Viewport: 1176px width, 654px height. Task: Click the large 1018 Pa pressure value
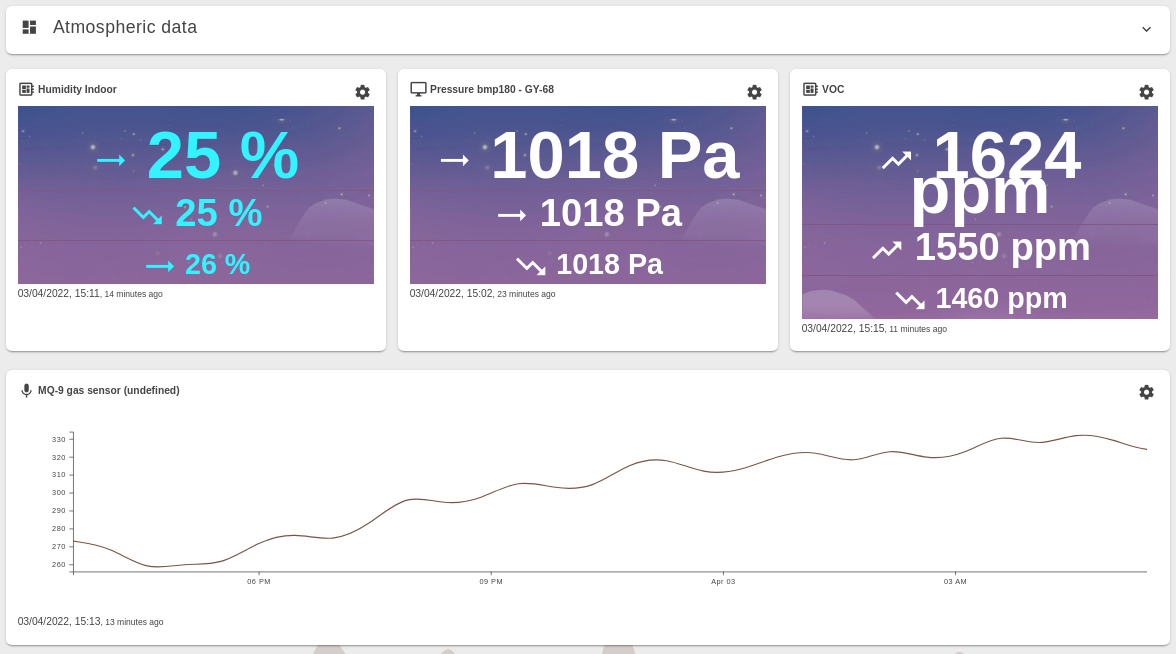pyautogui.click(x=616, y=156)
